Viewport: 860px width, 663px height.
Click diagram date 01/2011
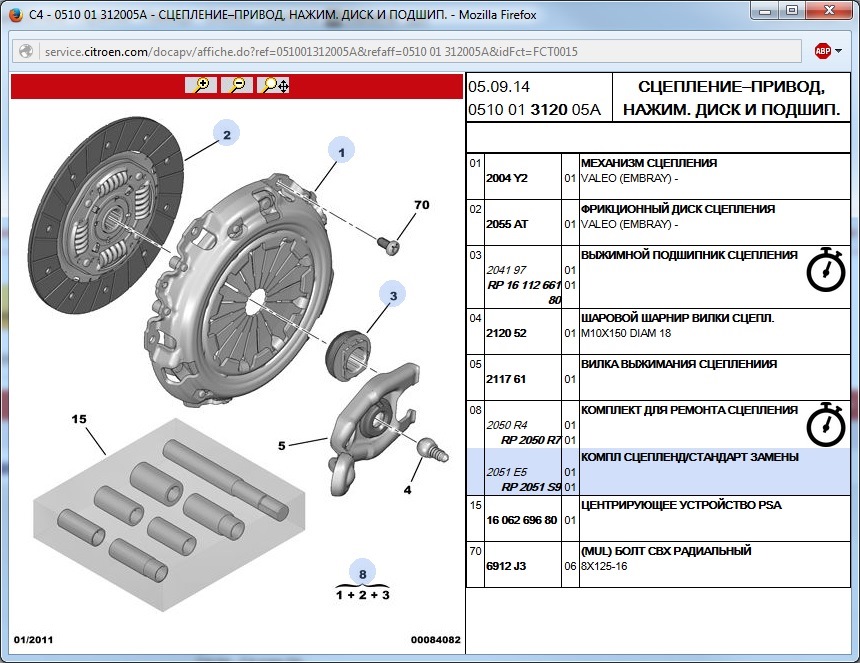click(x=33, y=639)
